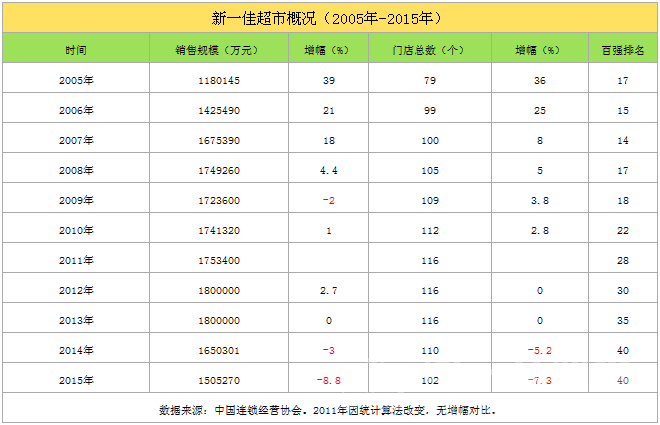This screenshot has width=660, height=425.
Task: Select the 时间 column header
Action: (x=76, y=50)
